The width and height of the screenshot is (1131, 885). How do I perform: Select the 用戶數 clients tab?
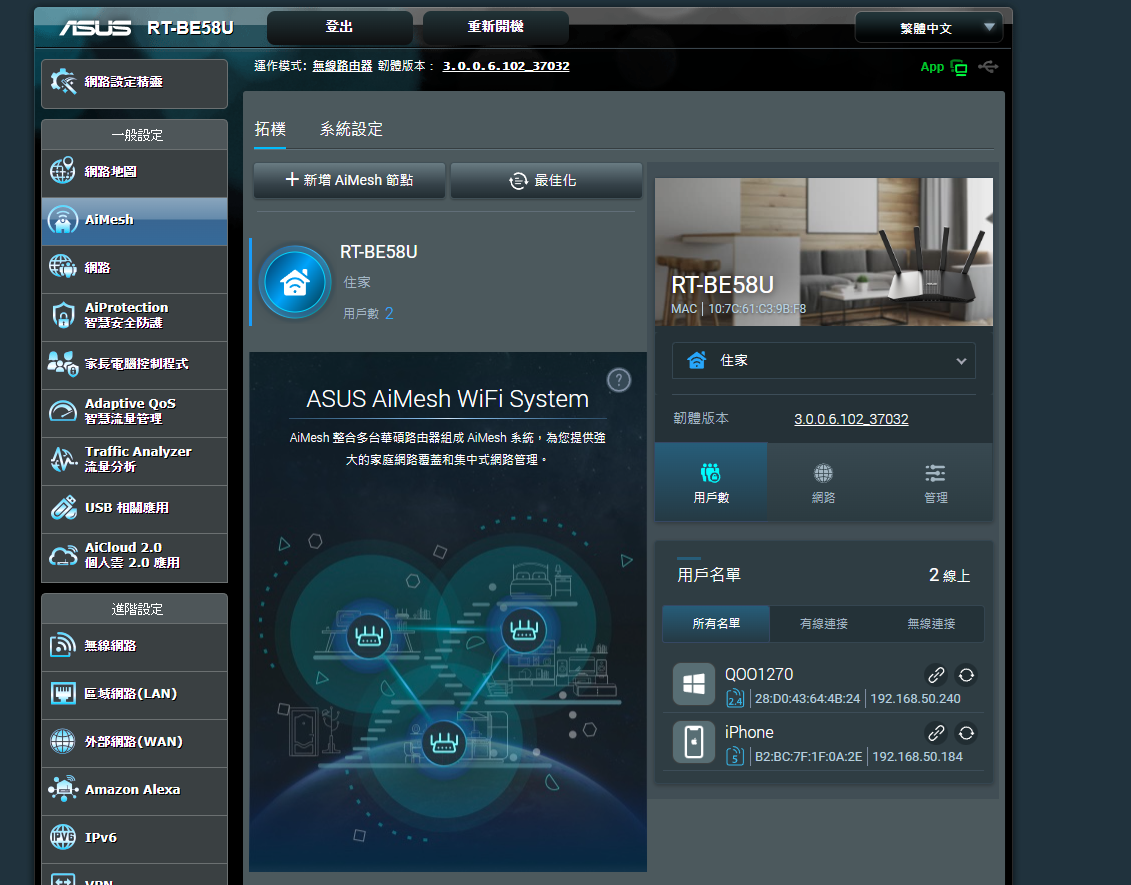coord(711,482)
